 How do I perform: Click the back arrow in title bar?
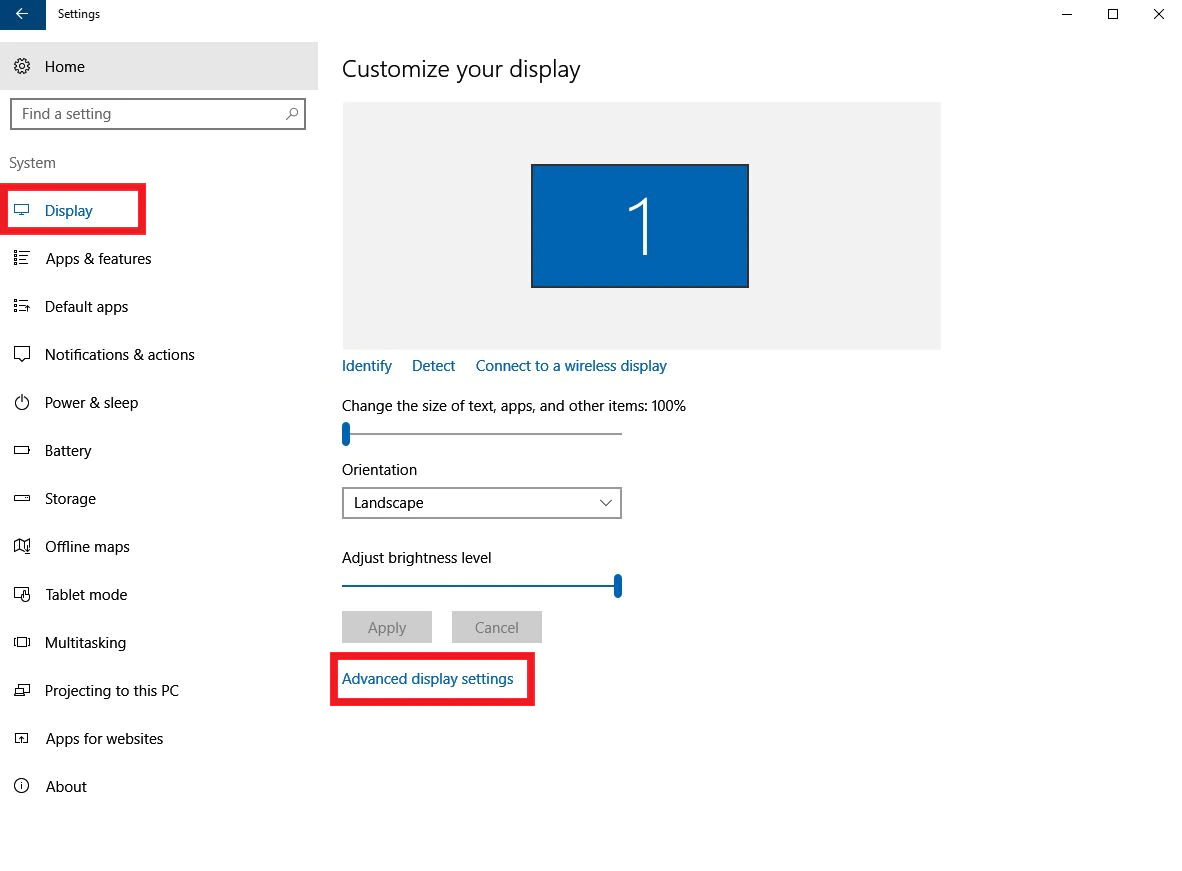(22, 14)
